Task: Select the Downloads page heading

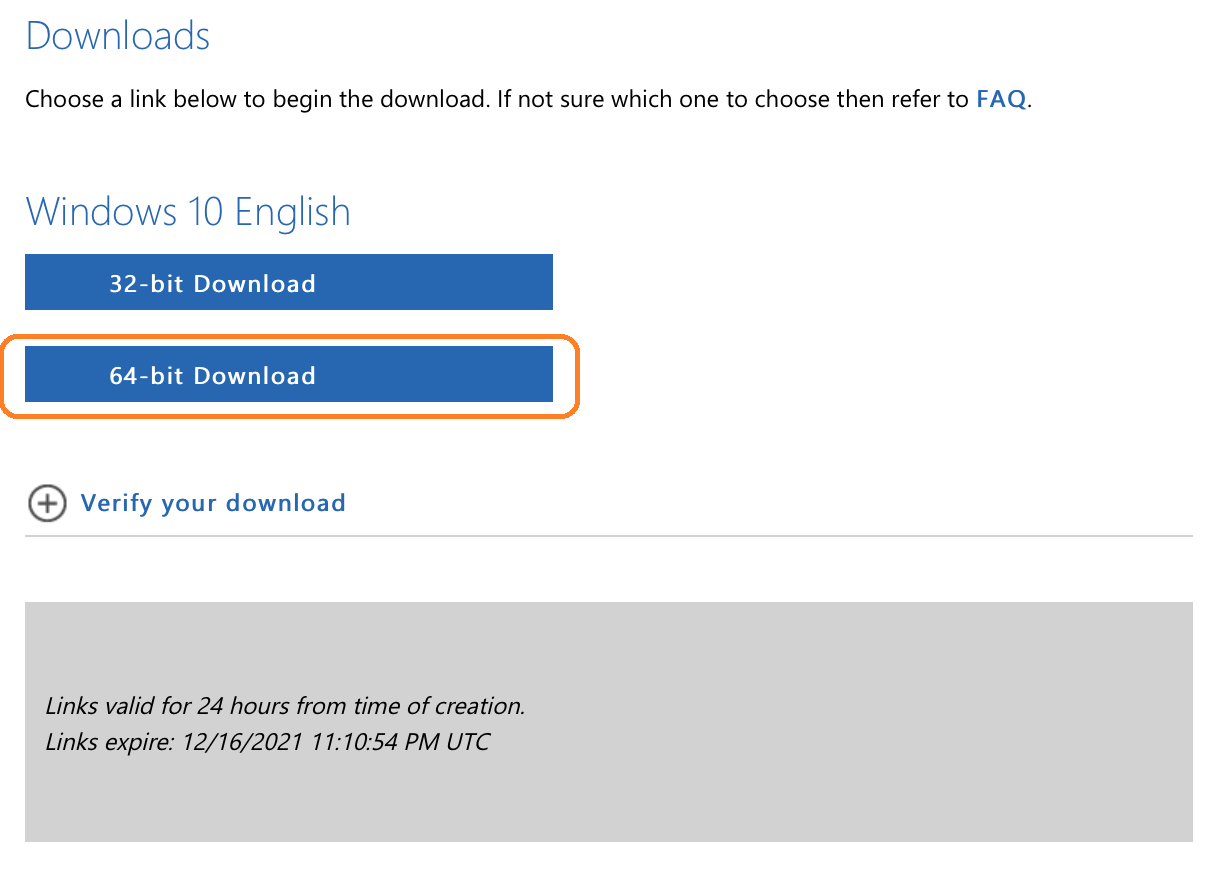Action: (118, 36)
